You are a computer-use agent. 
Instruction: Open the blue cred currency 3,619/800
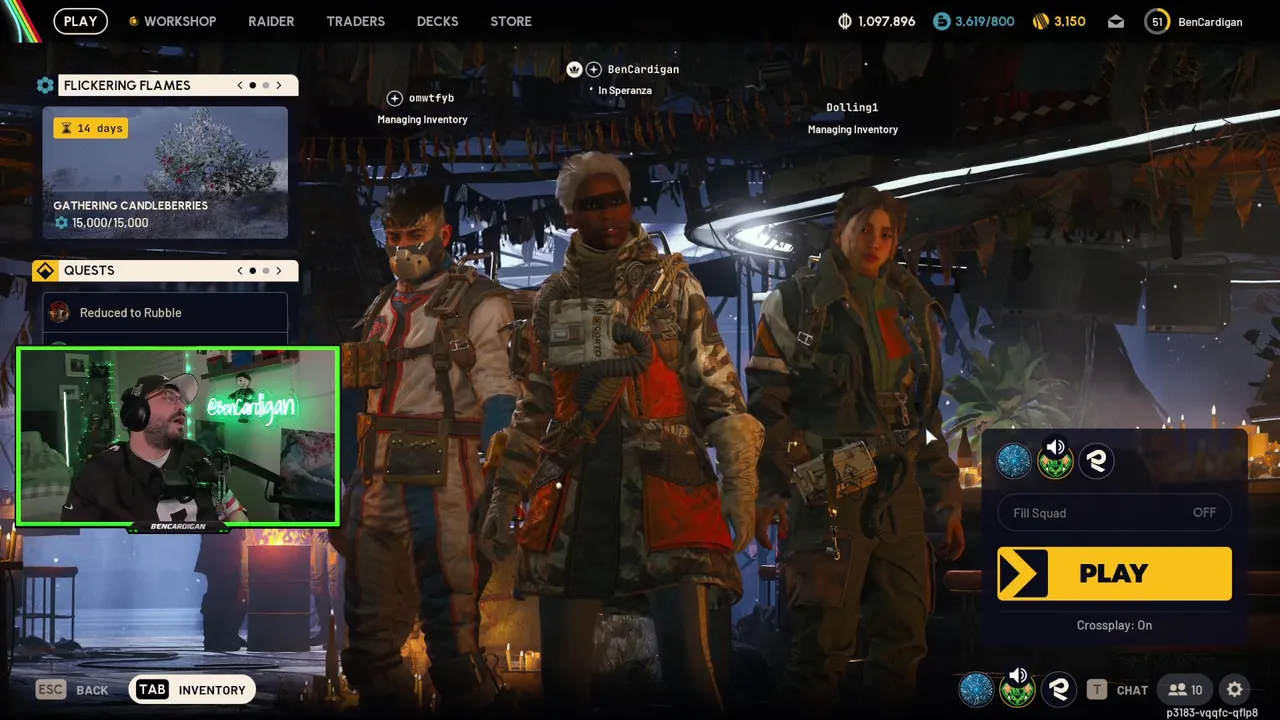[973, 21]
